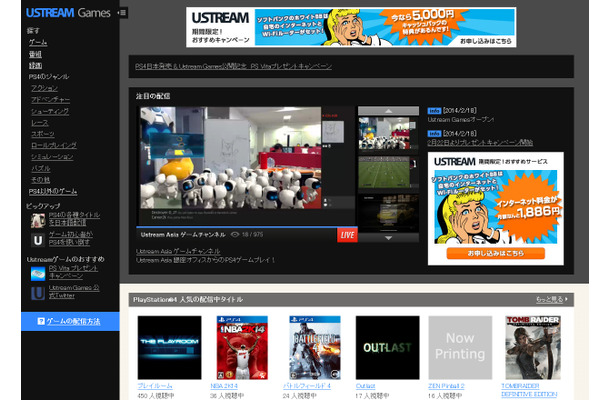Select the Role-playing genre

pyautogui.click(x=54, y=145)
